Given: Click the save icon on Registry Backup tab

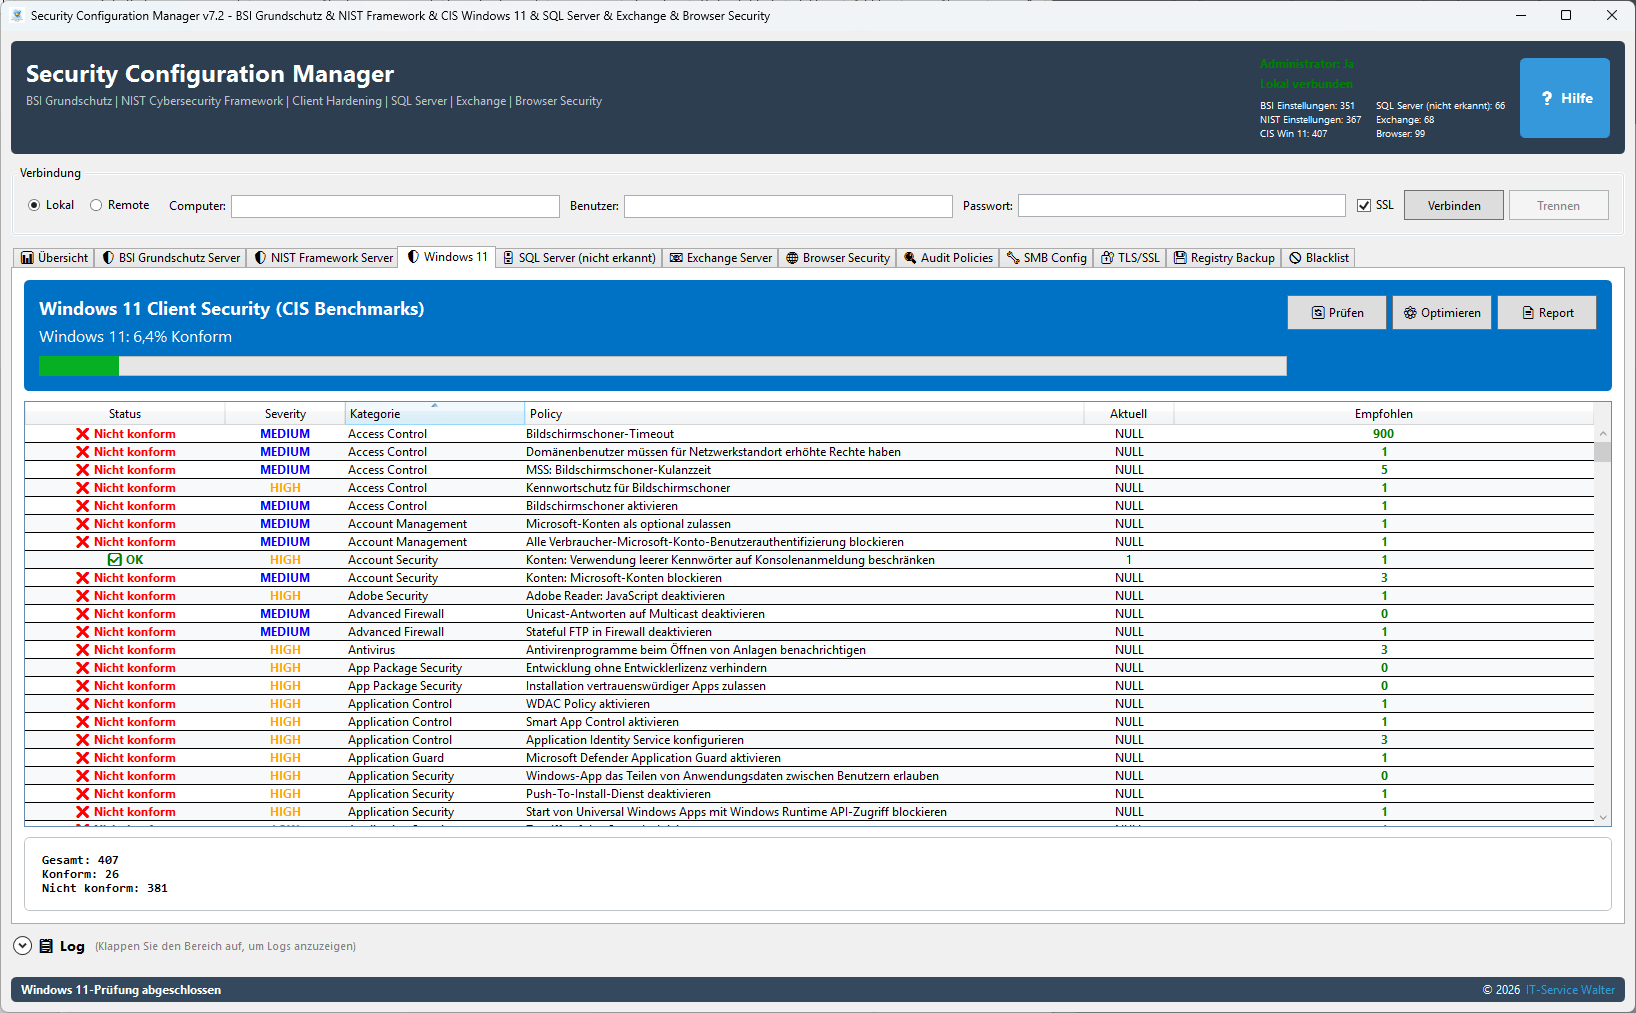Looking at the screenshot, I should [x=1180, y=258].
